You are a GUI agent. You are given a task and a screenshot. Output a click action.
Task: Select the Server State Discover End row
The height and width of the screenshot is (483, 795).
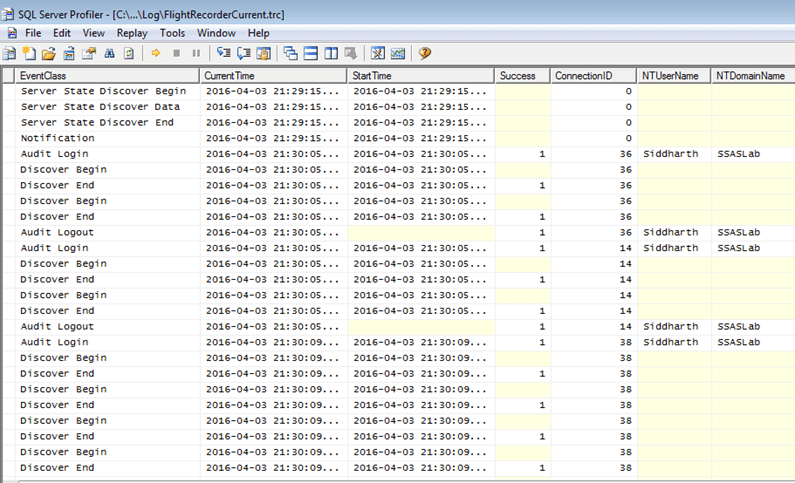(399, 123)
